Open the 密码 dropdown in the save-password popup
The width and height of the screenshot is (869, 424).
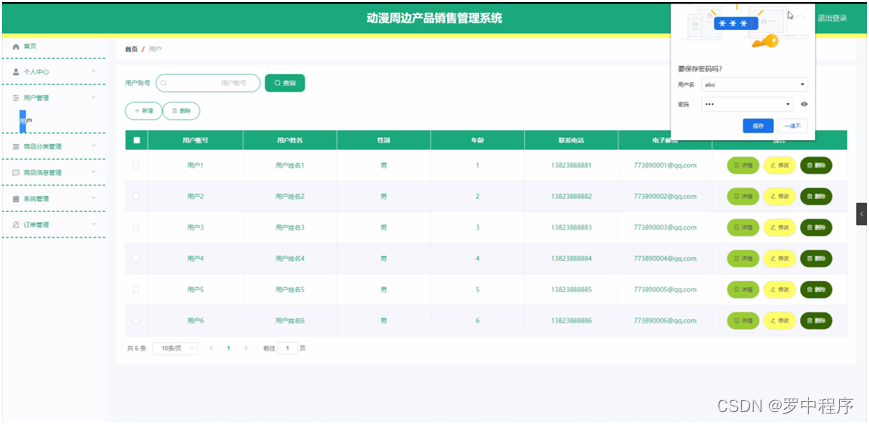(x=748, y=104)
